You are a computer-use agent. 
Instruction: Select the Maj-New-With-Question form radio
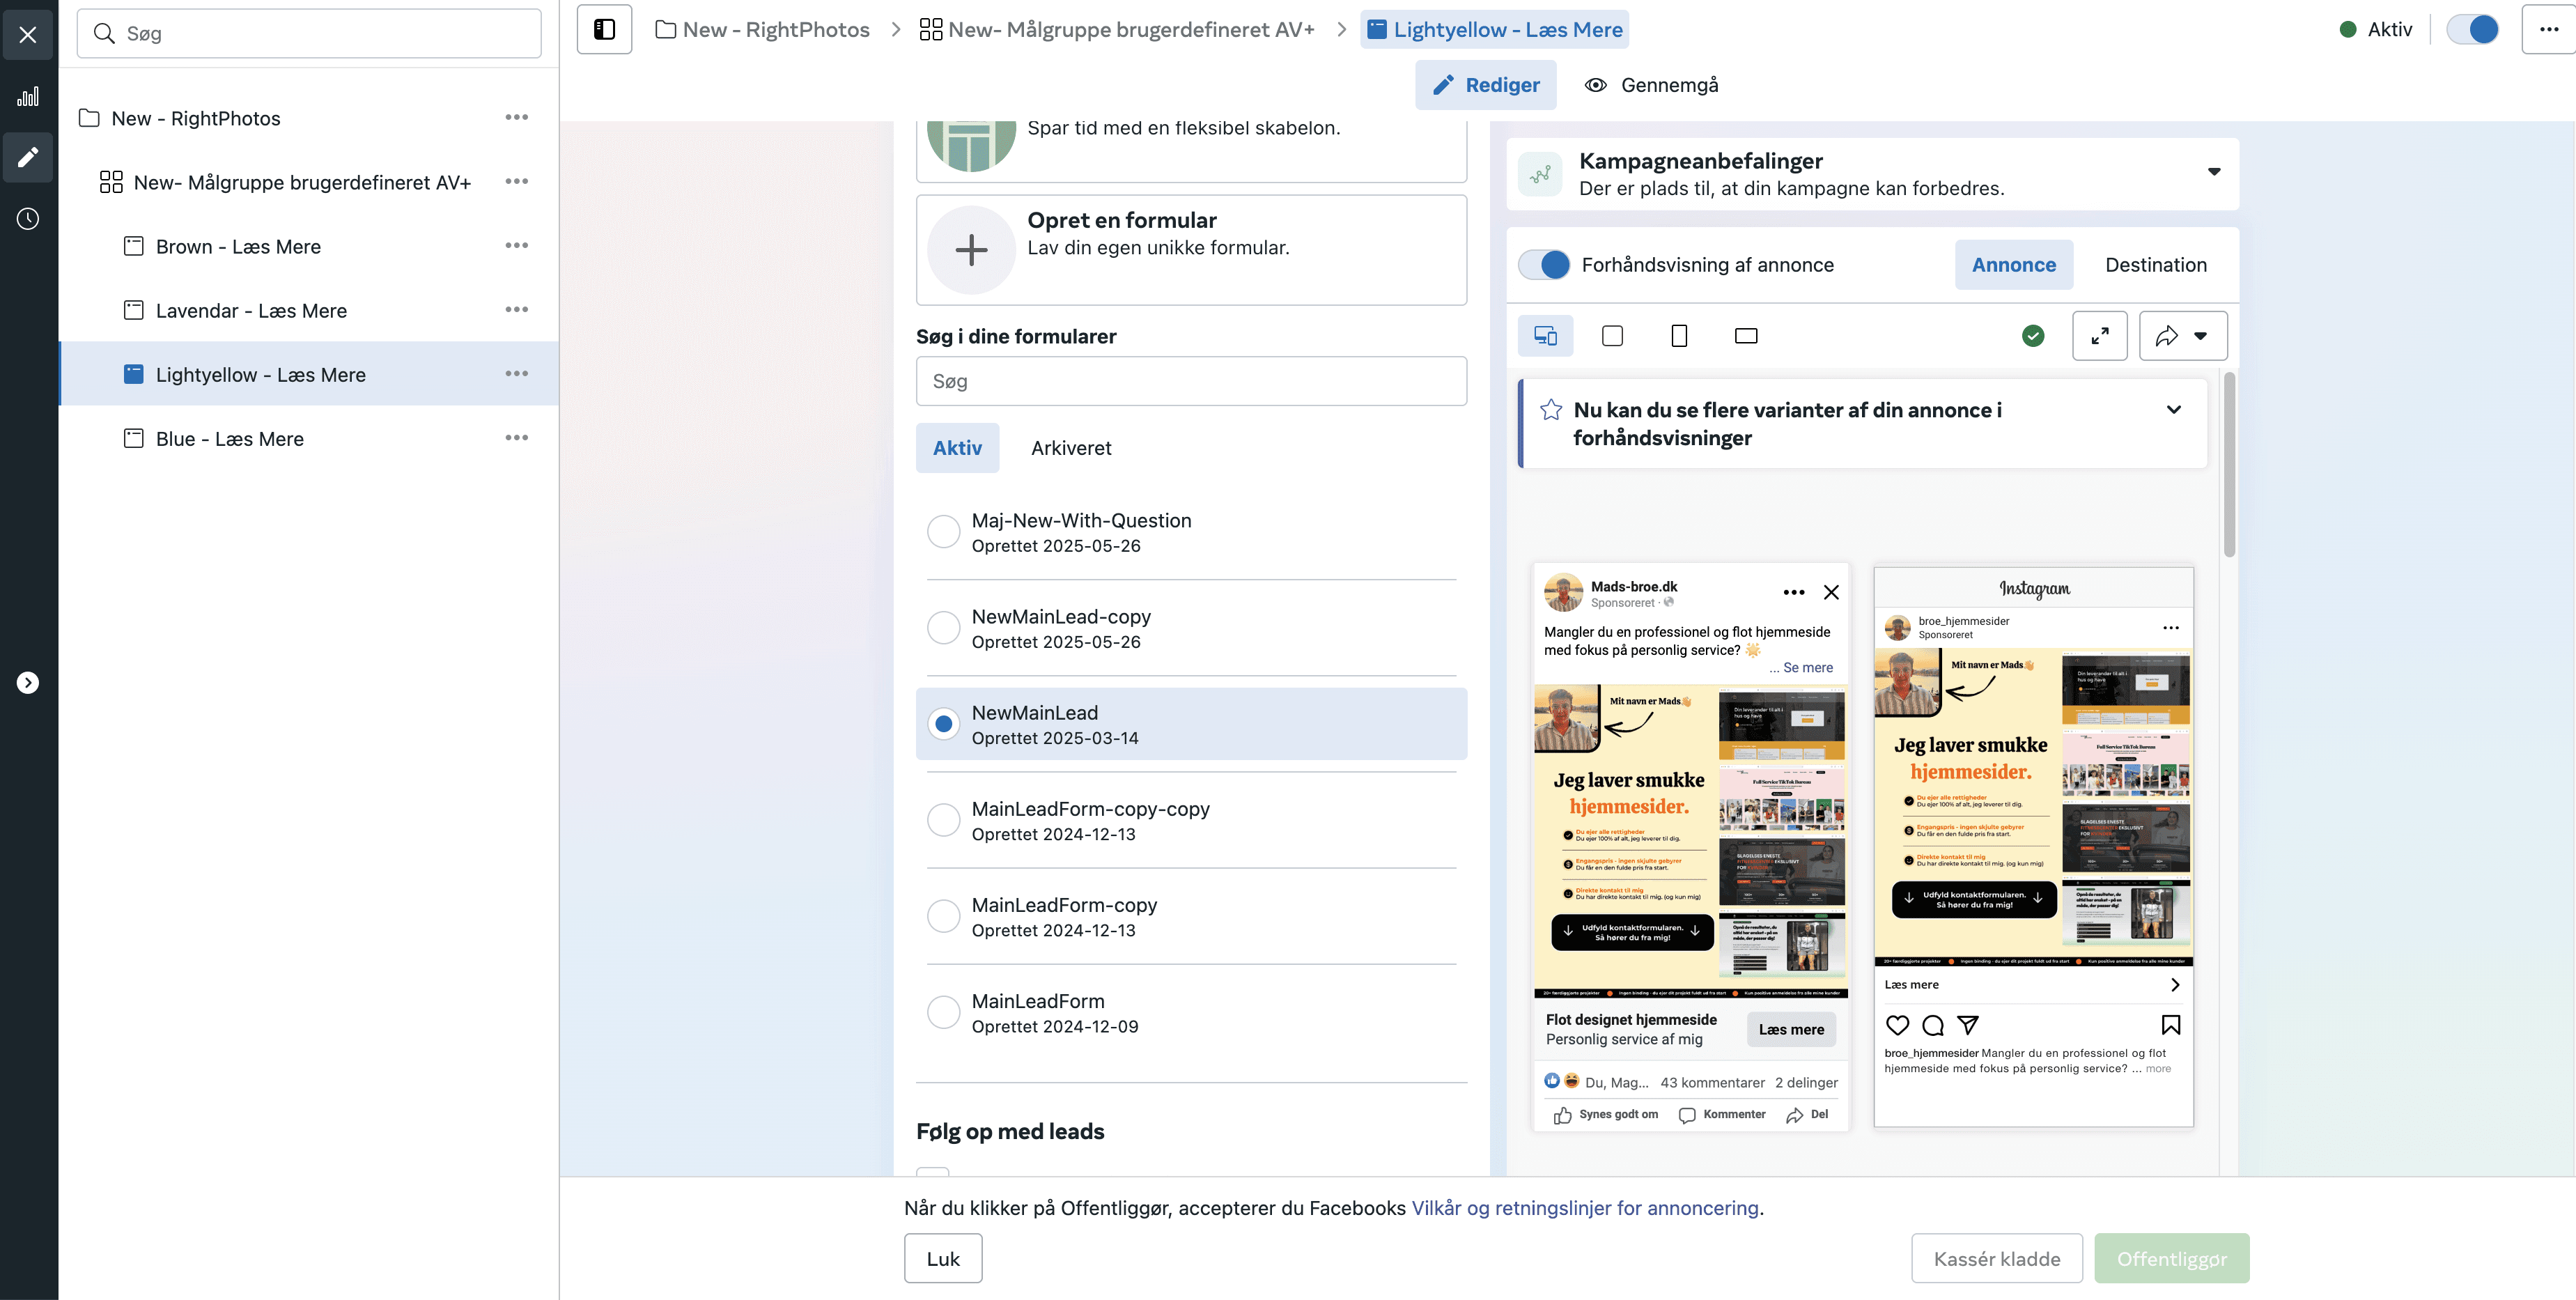tap(943, 532)
